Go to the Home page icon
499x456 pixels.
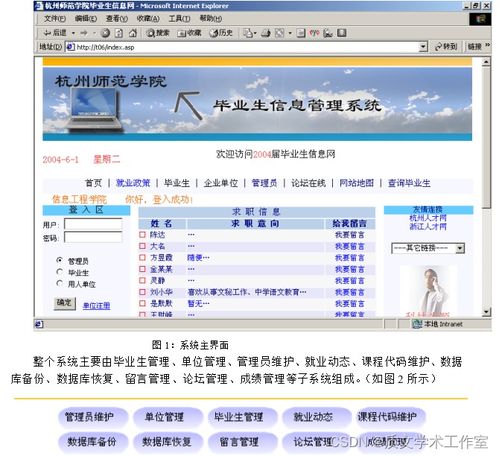point(132,33)
